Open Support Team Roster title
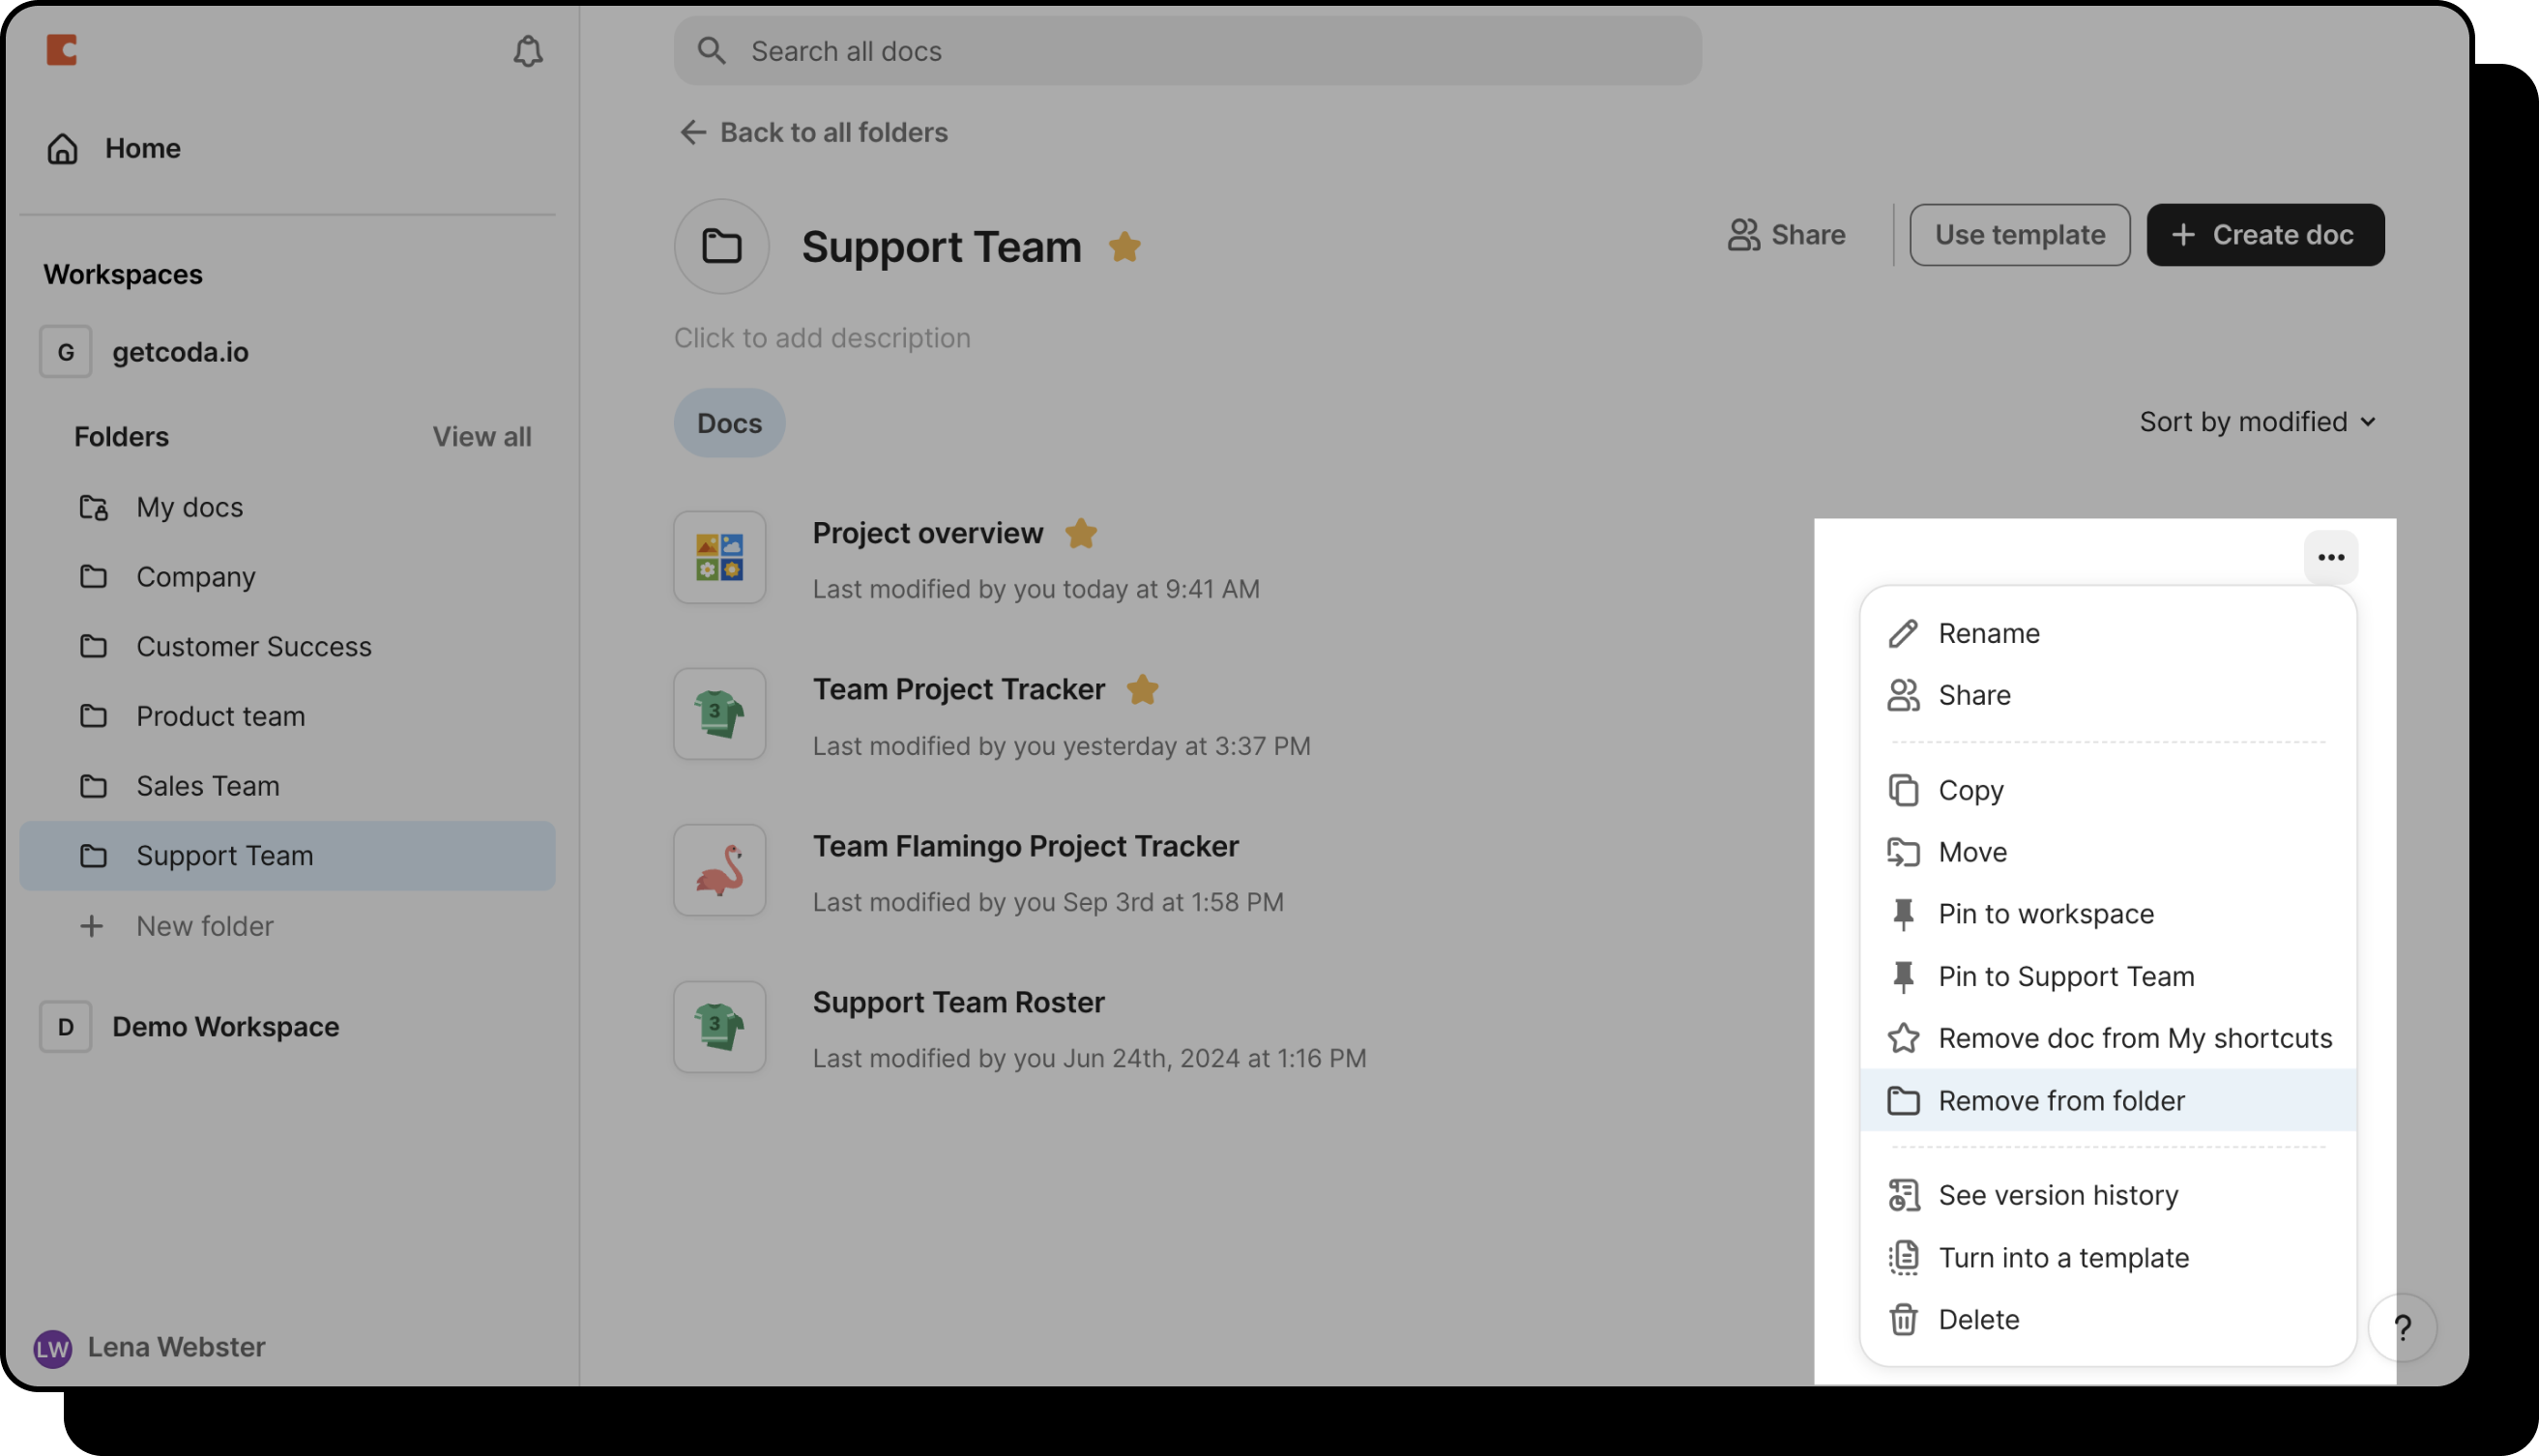The height and width of the screenshot is (1456, 2539). point(959,1002)
